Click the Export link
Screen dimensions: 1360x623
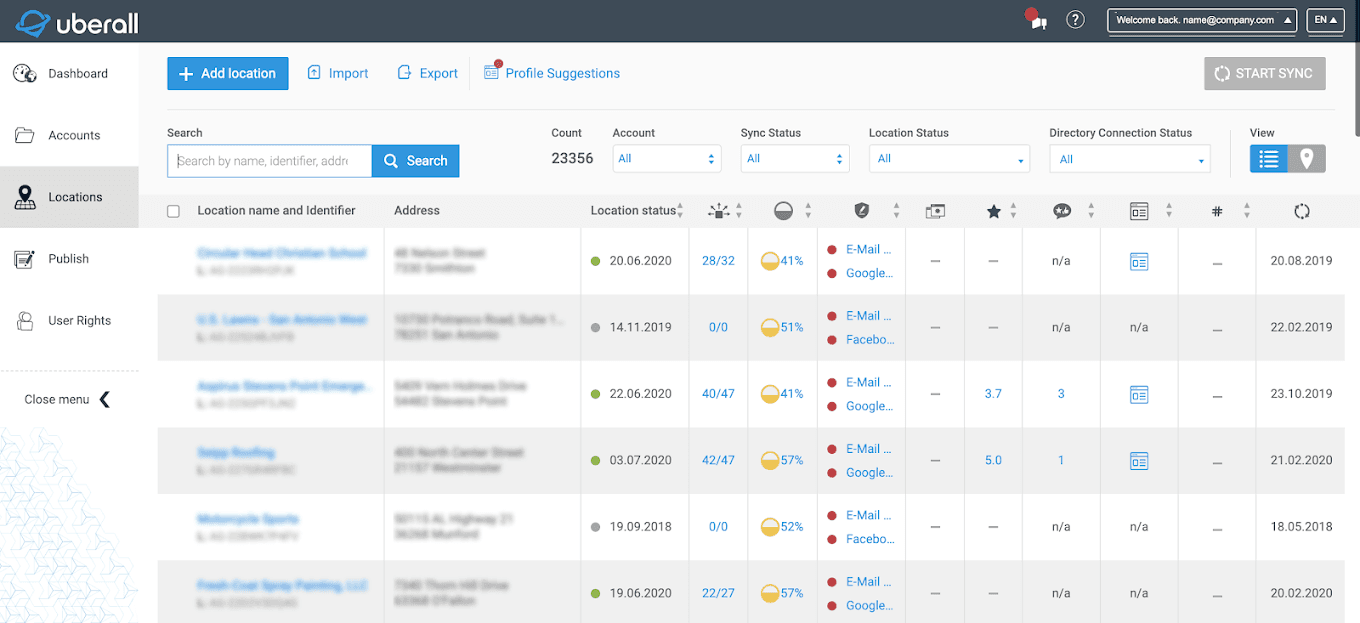[x=428, y=73]
